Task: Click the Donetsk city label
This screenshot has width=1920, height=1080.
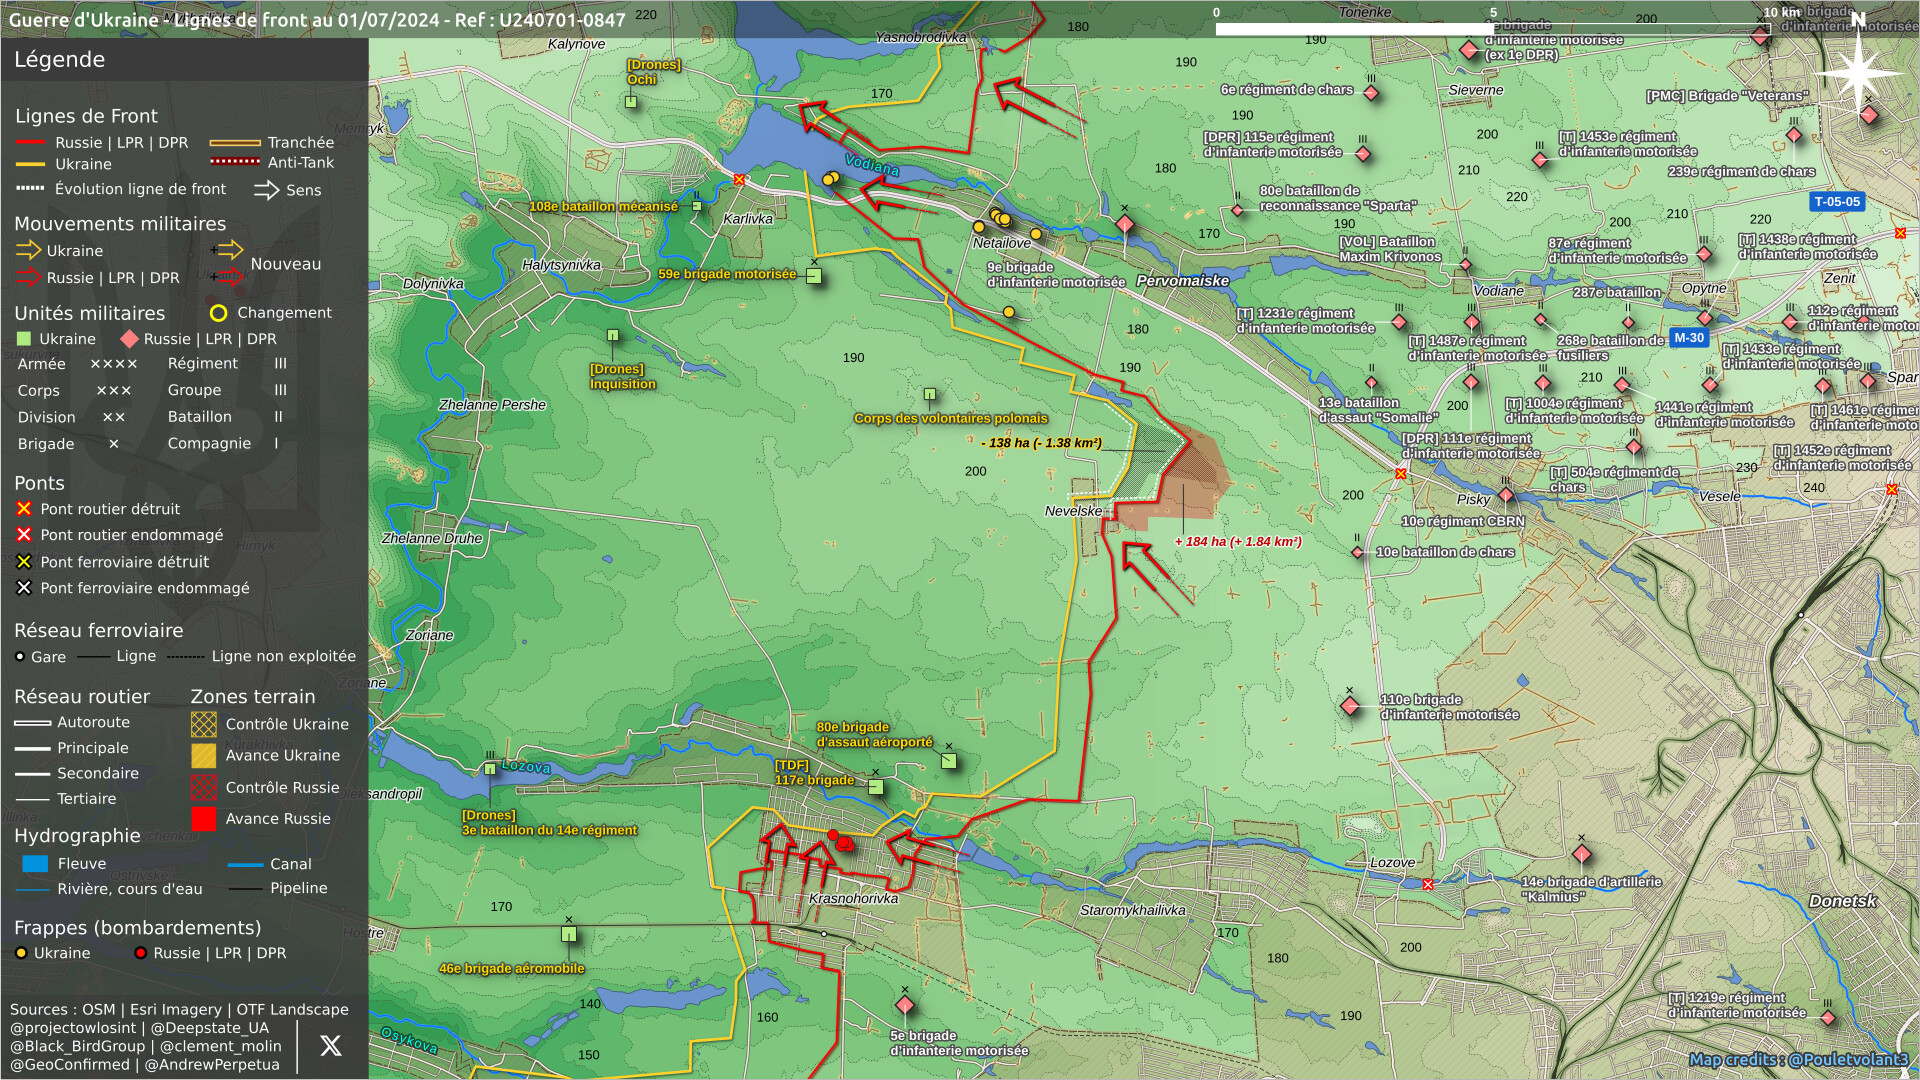Action: pos(1842,901)
